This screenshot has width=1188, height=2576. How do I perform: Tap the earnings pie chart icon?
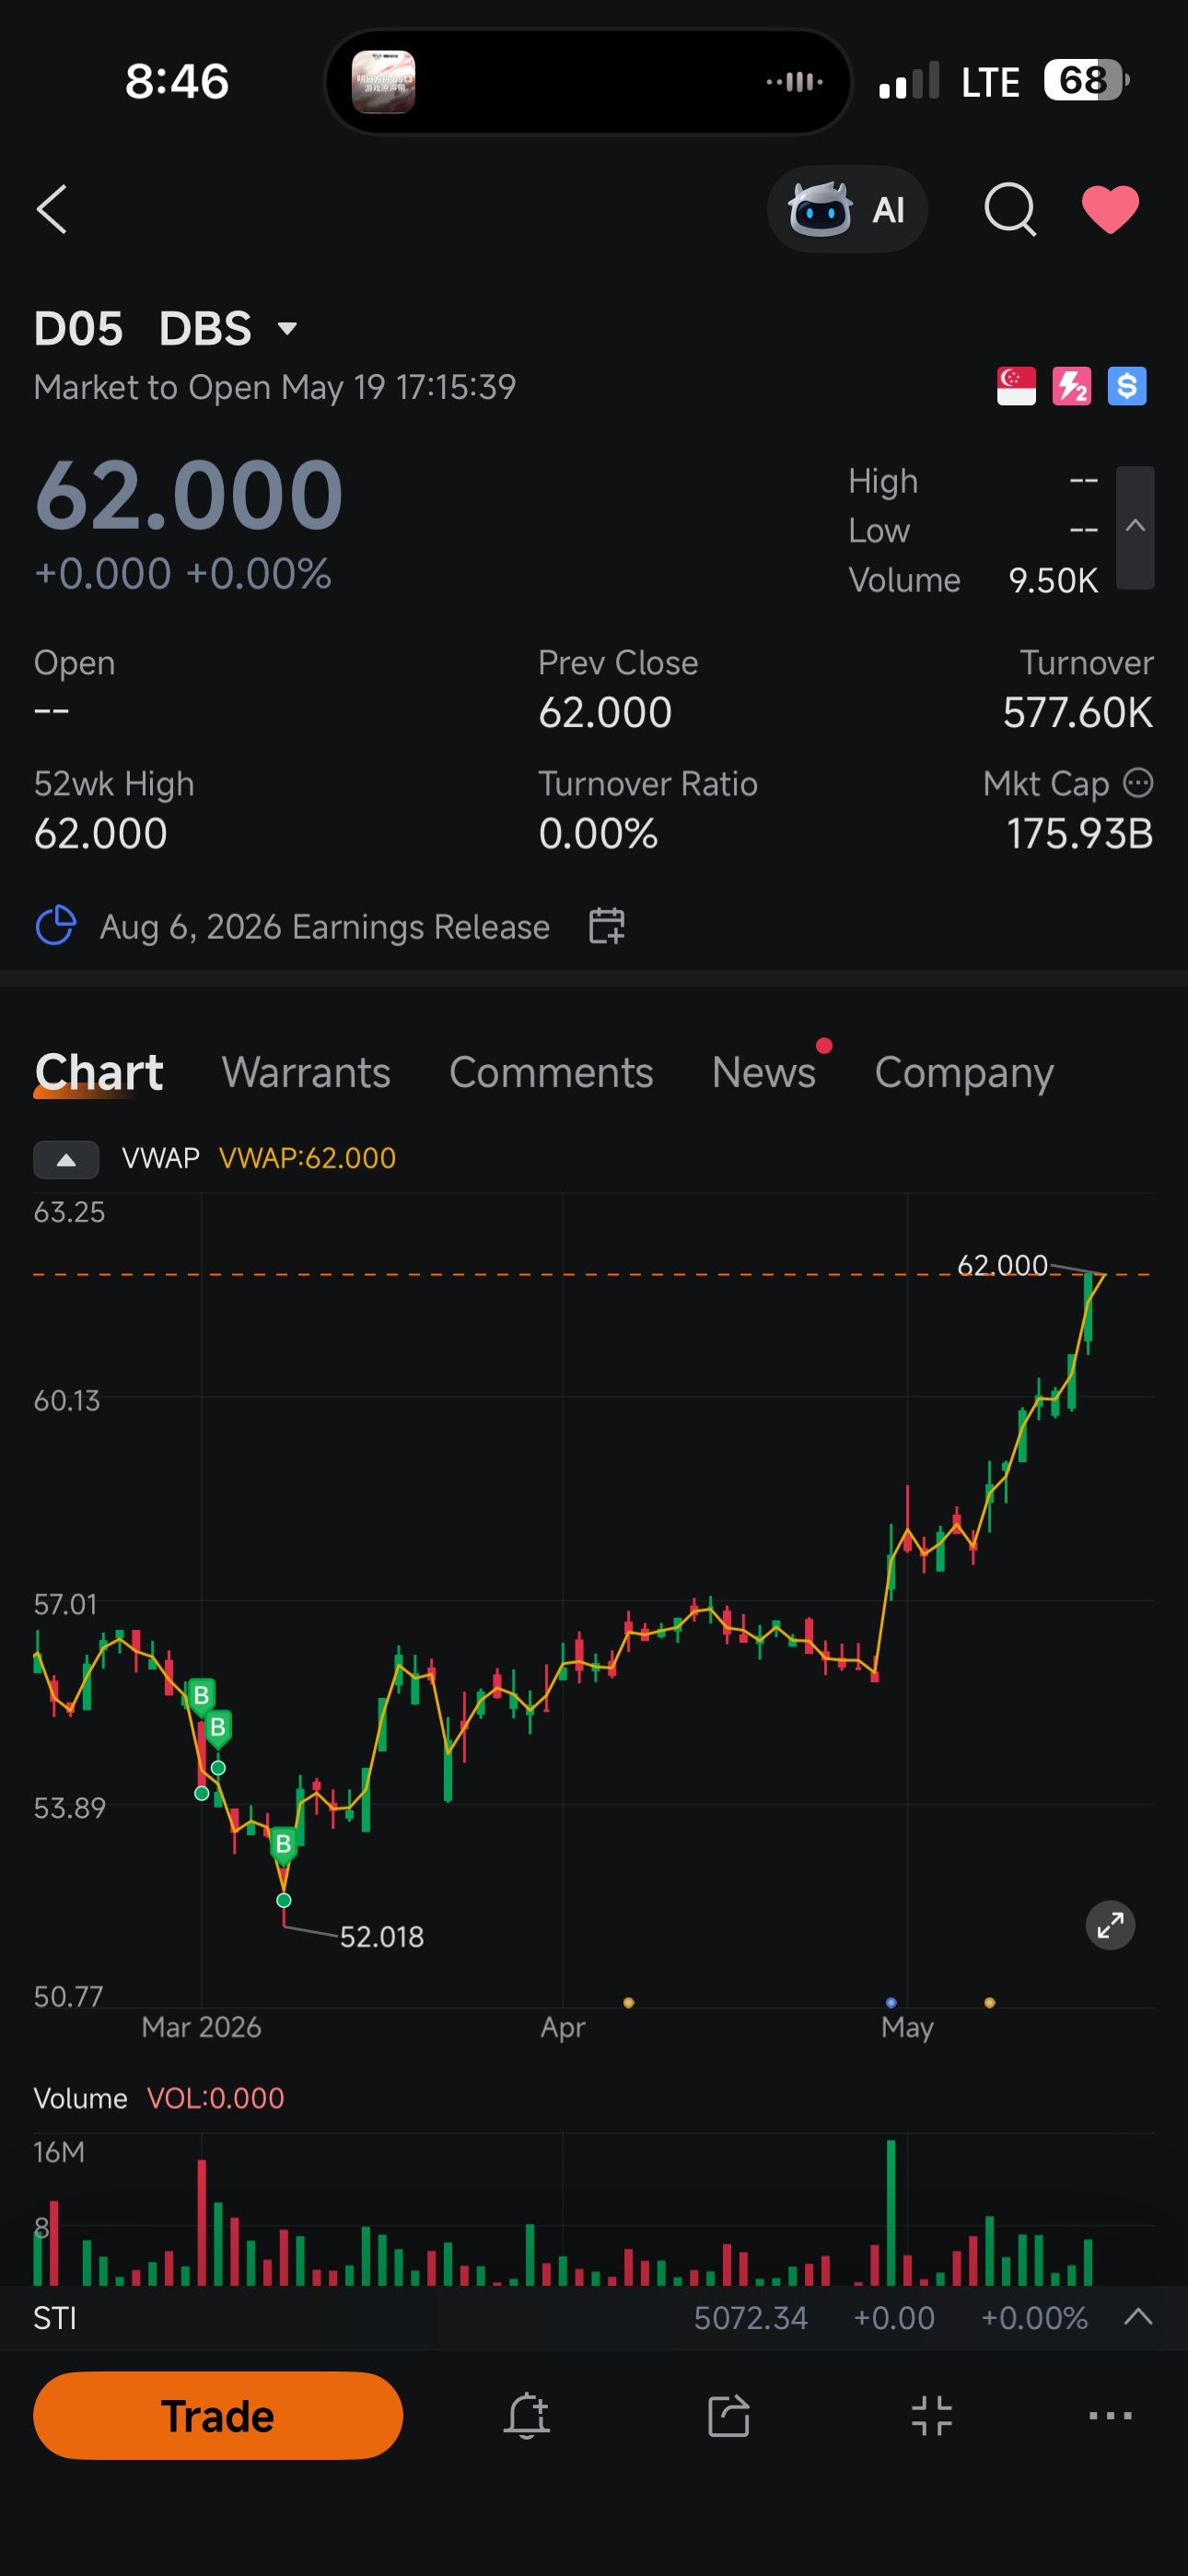(x=56, y=926)
